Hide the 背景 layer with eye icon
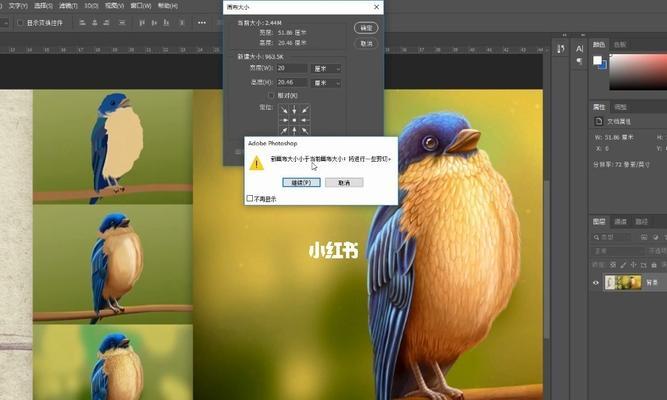Image resolution: width=667 pixels, height=400 pixels. coord(596,283)
